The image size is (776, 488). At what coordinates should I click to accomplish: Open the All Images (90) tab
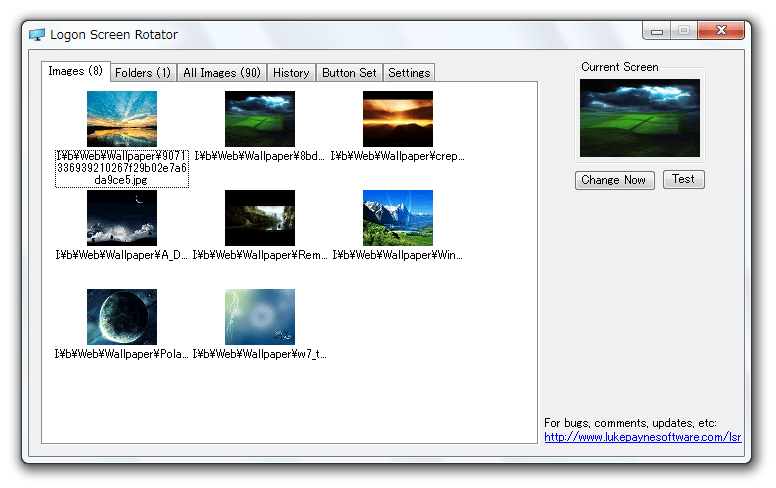(222, 73)
